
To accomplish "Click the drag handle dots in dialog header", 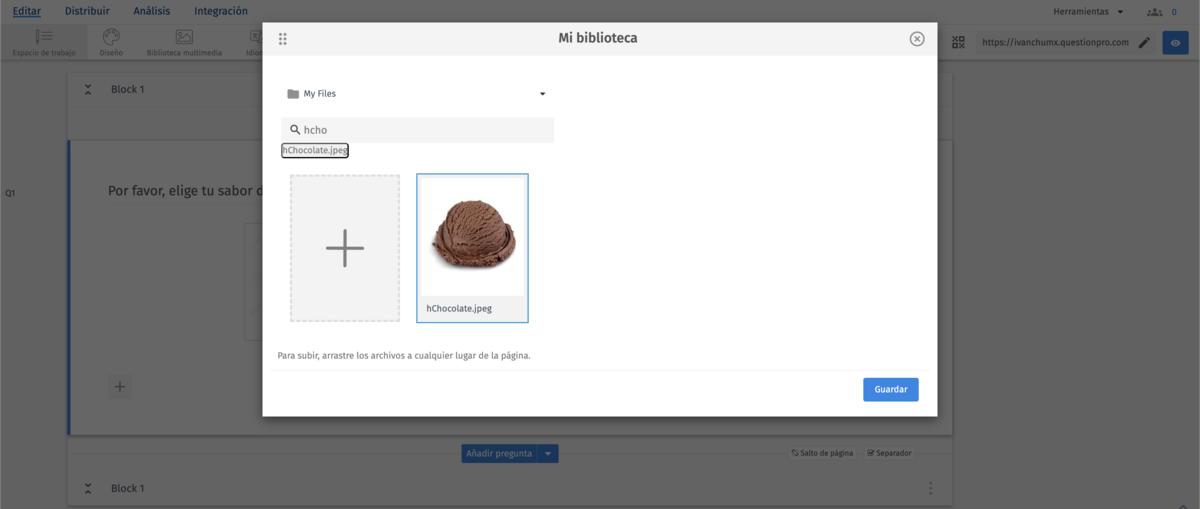I will click(283, 39).
